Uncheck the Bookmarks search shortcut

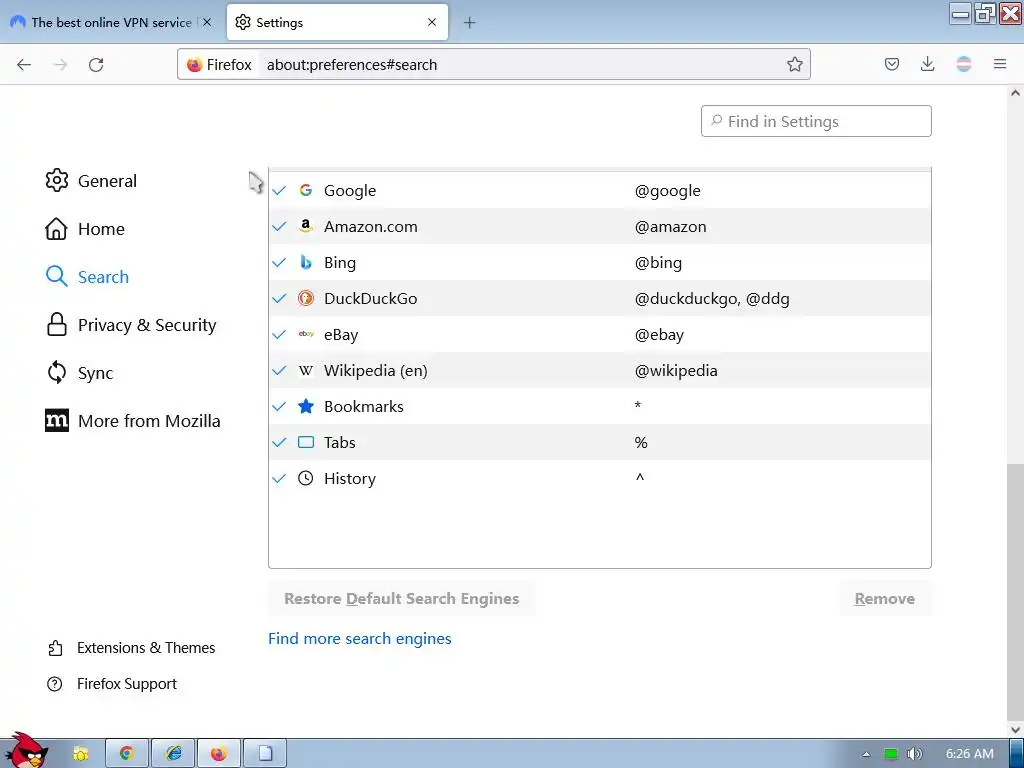coord(279,406)
